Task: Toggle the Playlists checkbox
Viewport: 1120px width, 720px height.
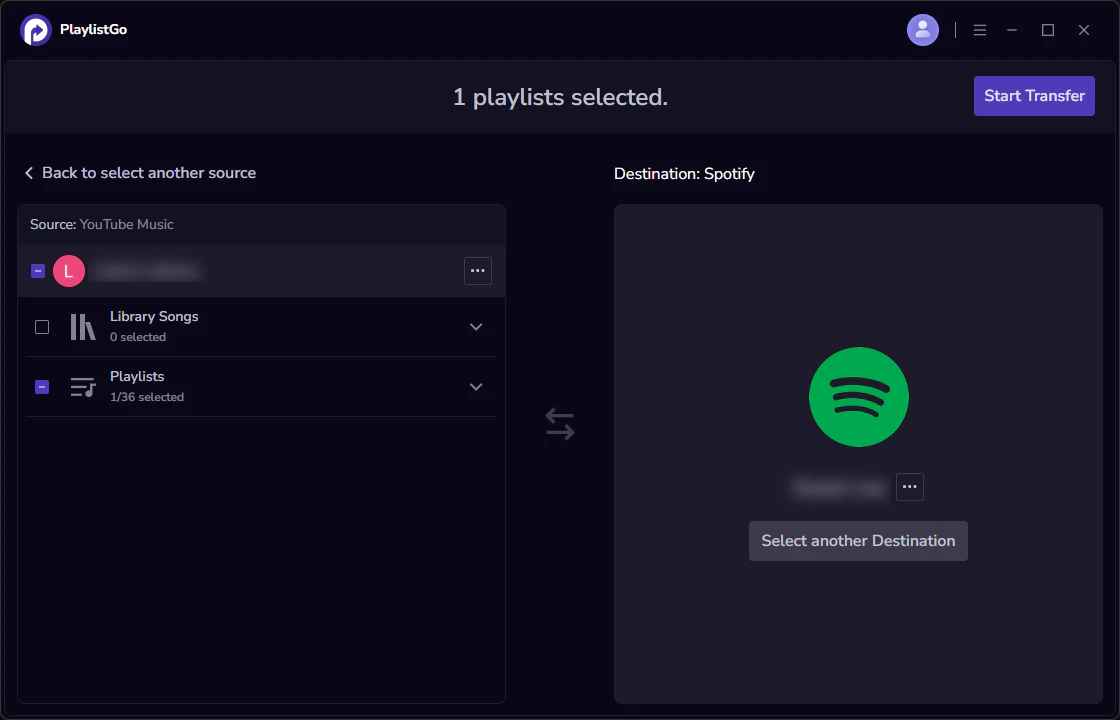Action: [42, 387]
